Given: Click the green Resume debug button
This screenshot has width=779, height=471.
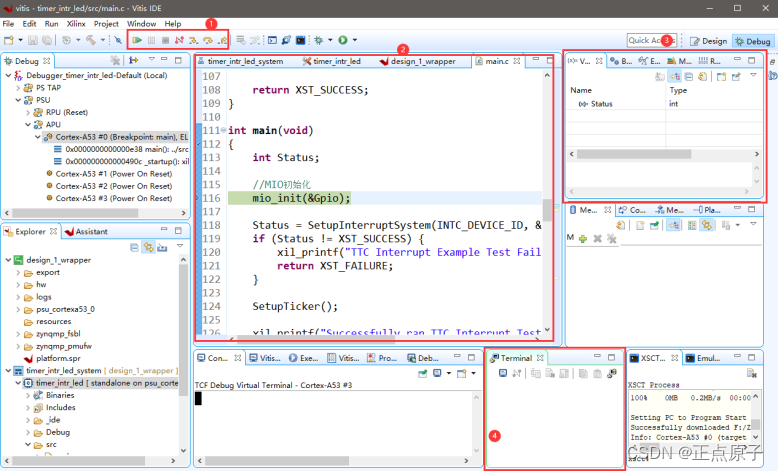Looking at the screenshot, I should click(137, 41).
